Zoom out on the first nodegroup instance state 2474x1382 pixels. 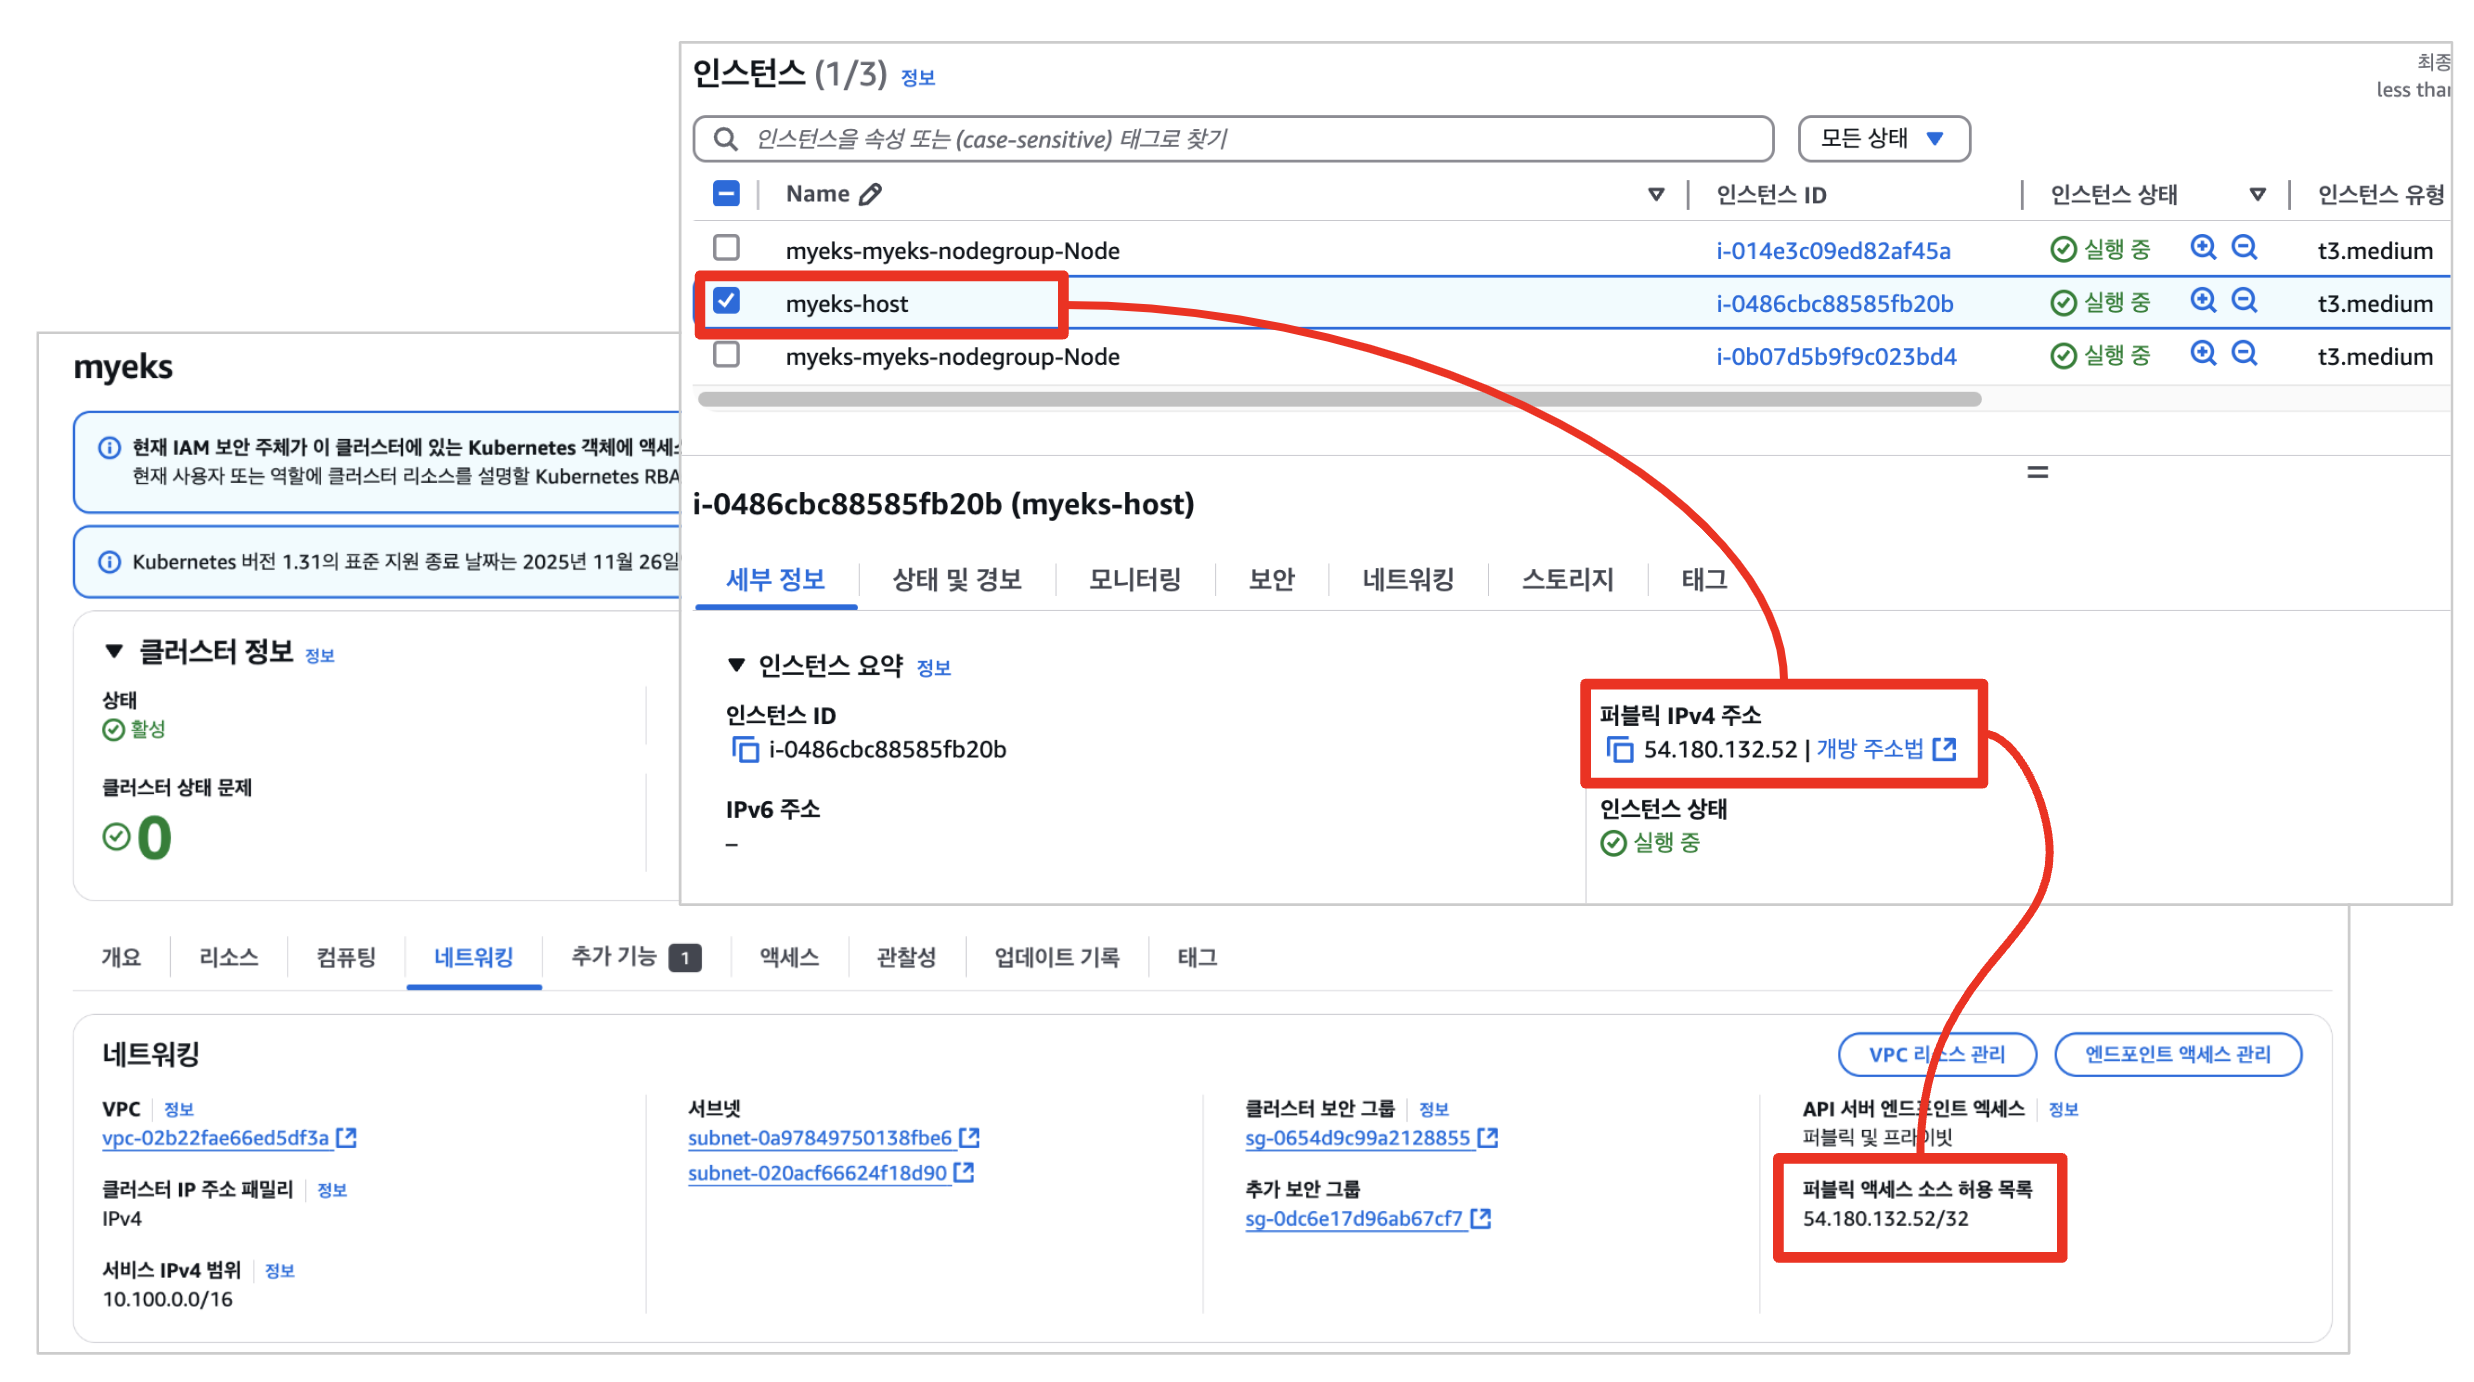[2244, 248]
